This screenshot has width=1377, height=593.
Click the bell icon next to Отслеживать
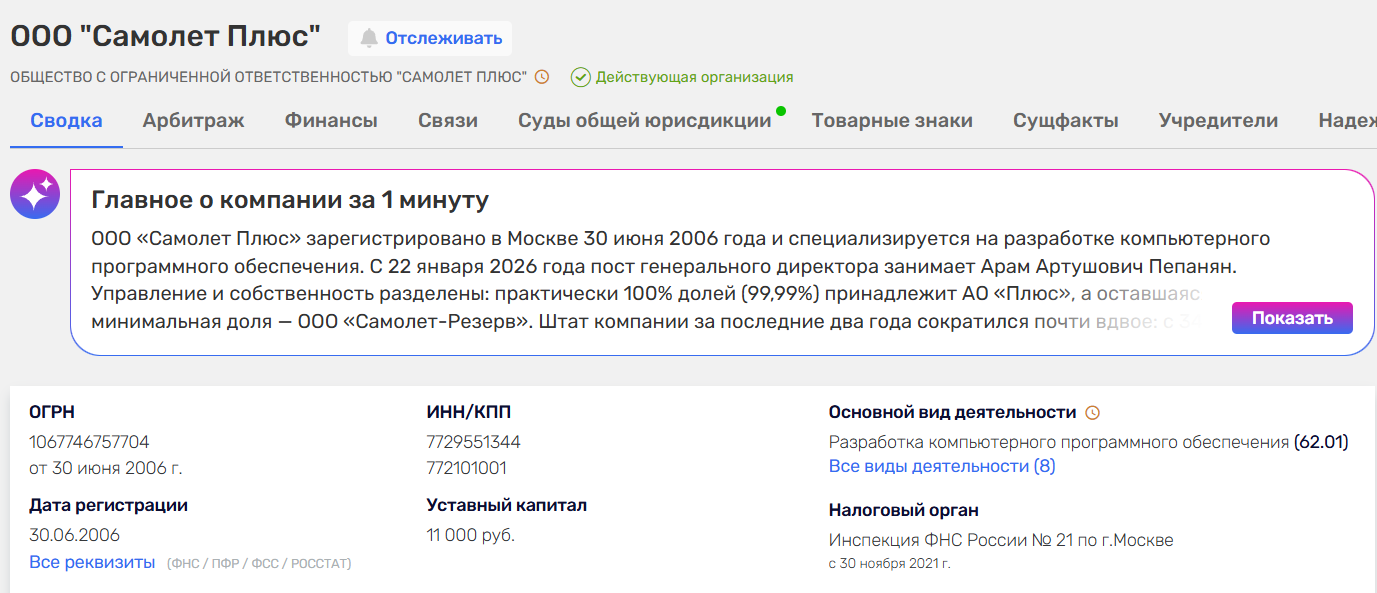point(369,39)
